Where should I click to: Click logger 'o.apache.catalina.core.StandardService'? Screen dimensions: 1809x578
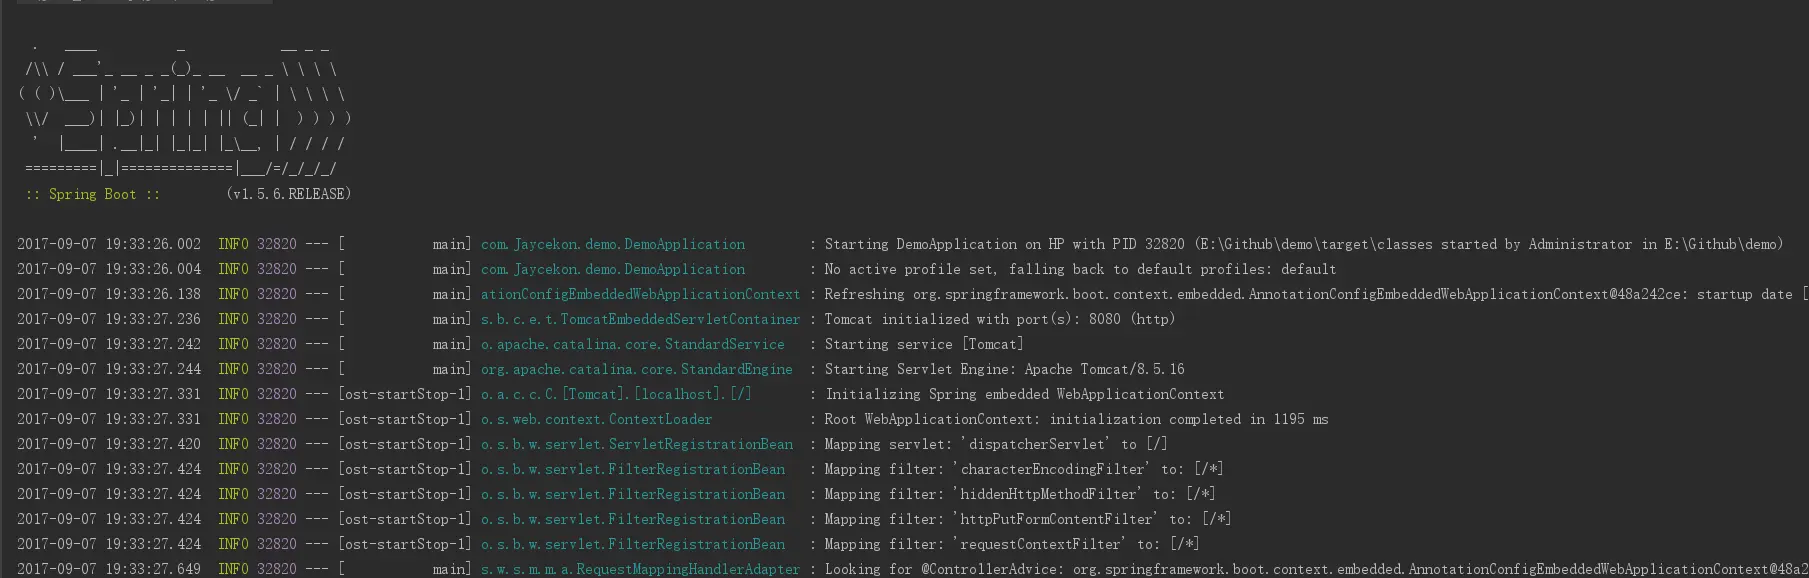click(633, 344)
